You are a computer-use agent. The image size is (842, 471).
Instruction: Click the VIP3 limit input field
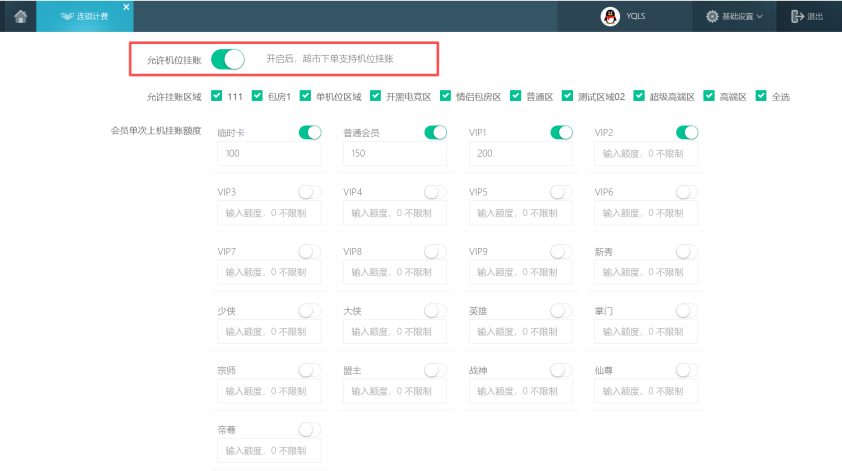coord(269,213)
